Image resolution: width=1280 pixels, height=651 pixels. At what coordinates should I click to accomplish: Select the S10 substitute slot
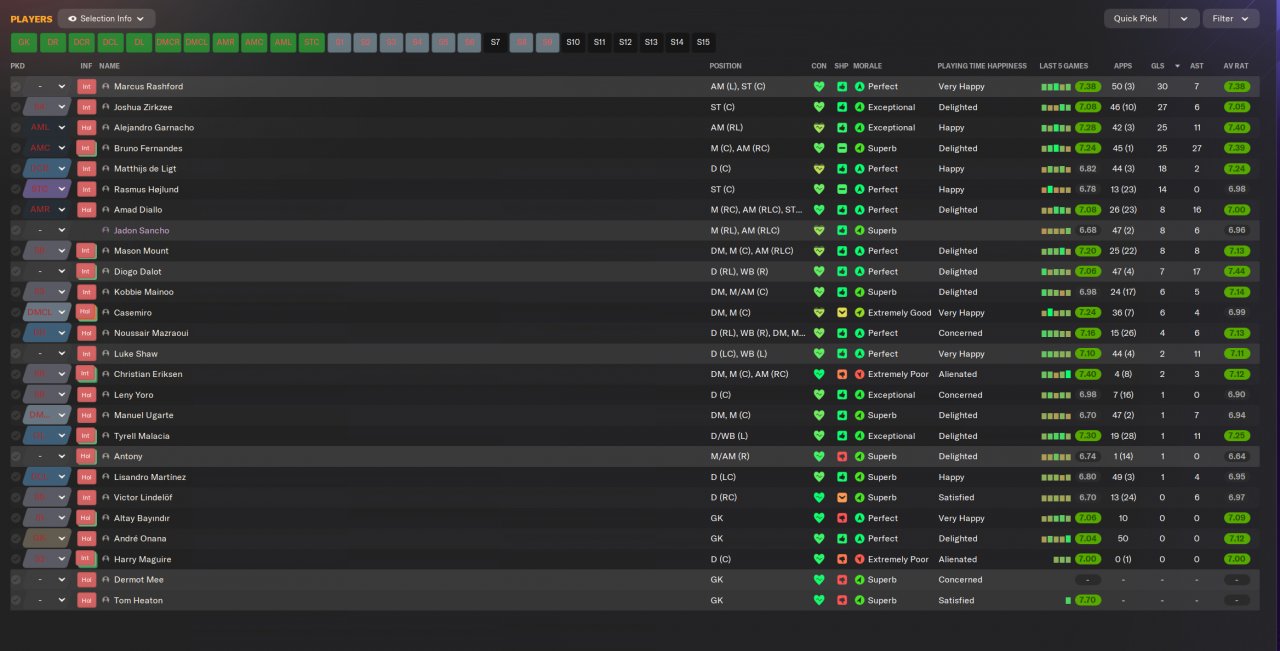click(573, 42)
